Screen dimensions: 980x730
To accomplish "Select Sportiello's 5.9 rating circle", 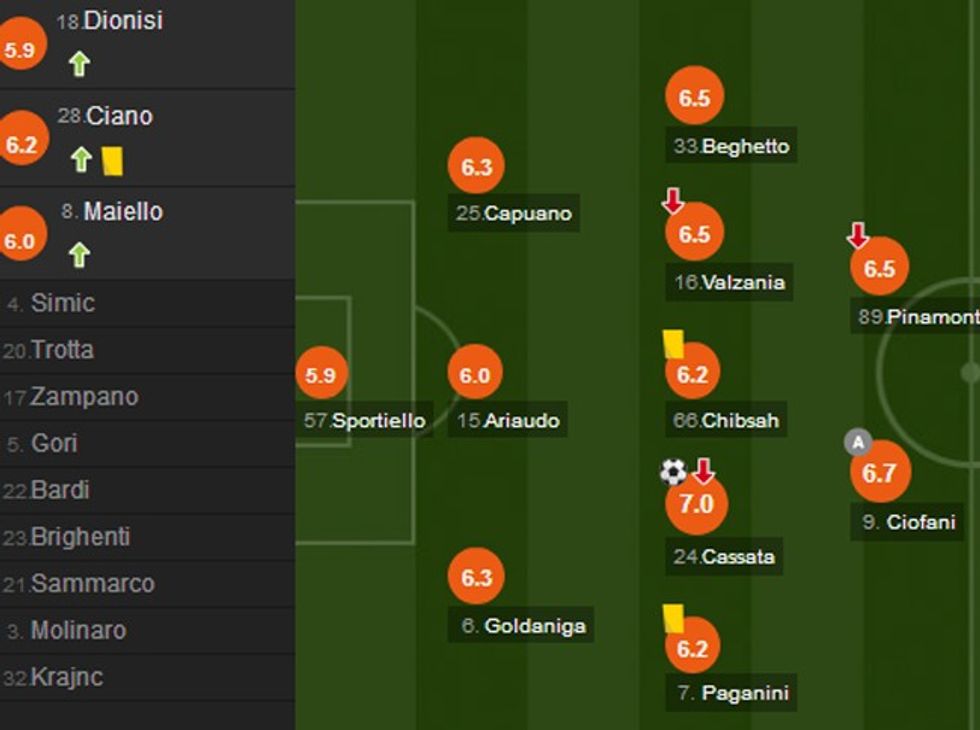I will click(321, 375).
